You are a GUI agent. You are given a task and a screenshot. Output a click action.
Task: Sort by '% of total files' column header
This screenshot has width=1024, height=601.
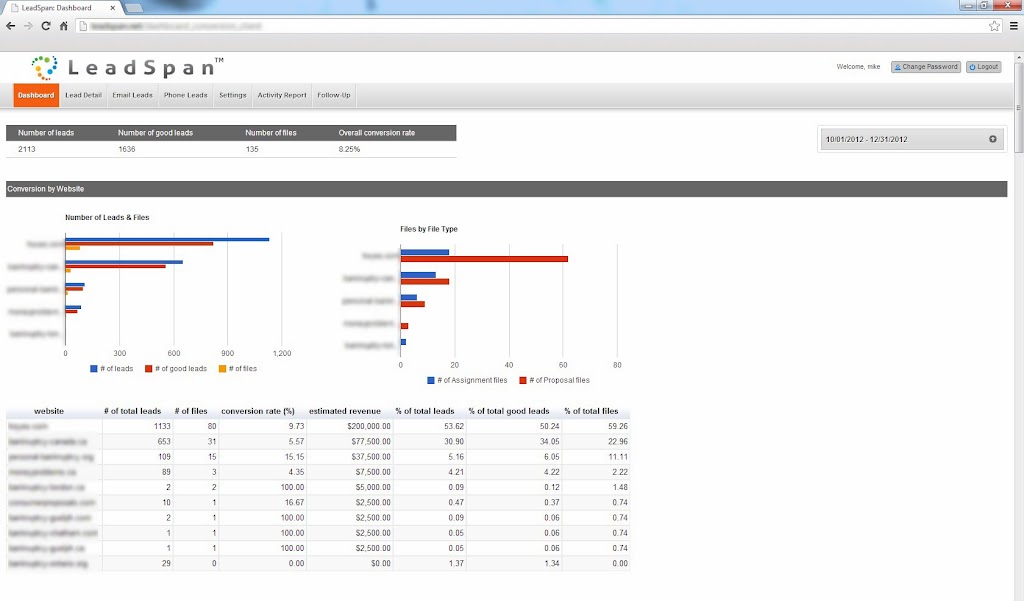coord(591,412)
